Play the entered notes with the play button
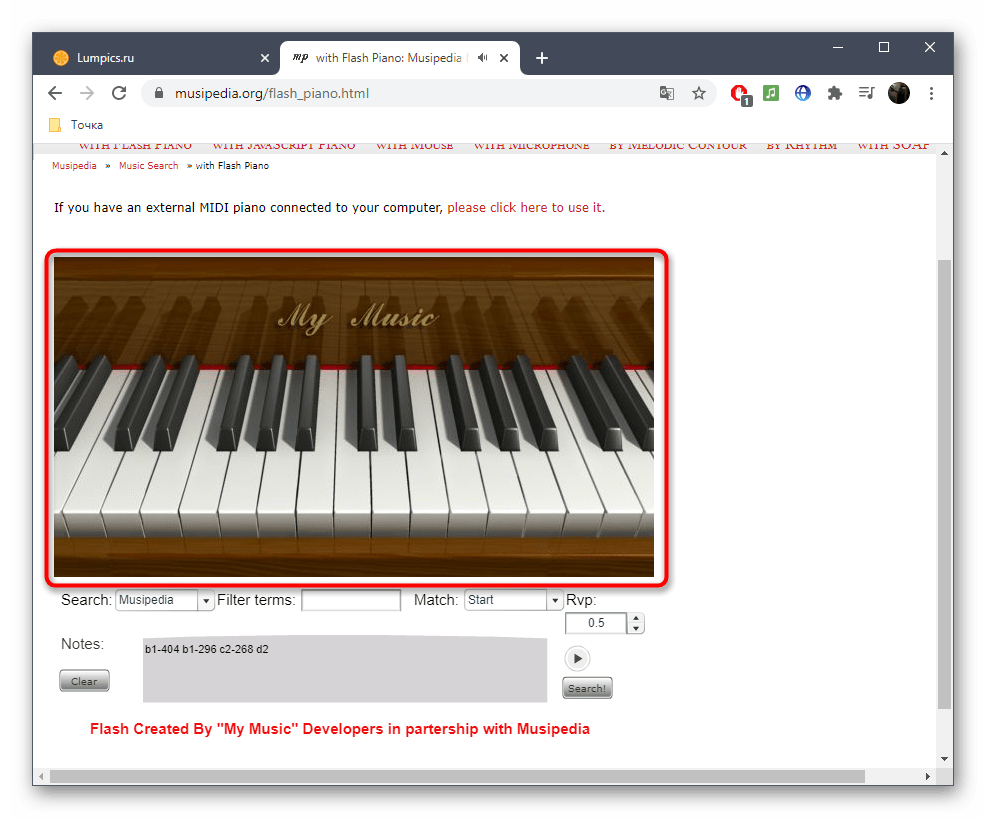986x818 pixels. tap(577, 658)
